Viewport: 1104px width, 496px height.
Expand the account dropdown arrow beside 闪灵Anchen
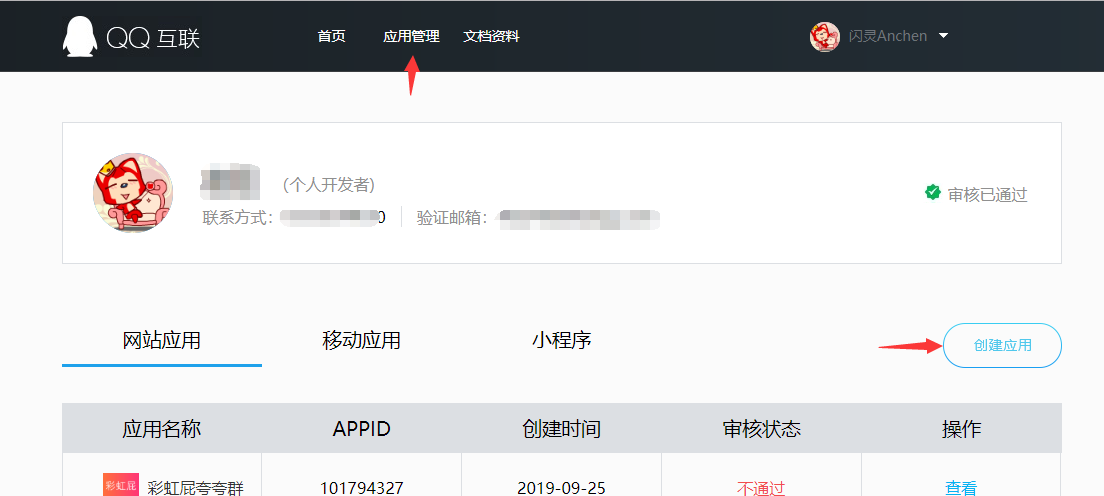tap(943, 37)
